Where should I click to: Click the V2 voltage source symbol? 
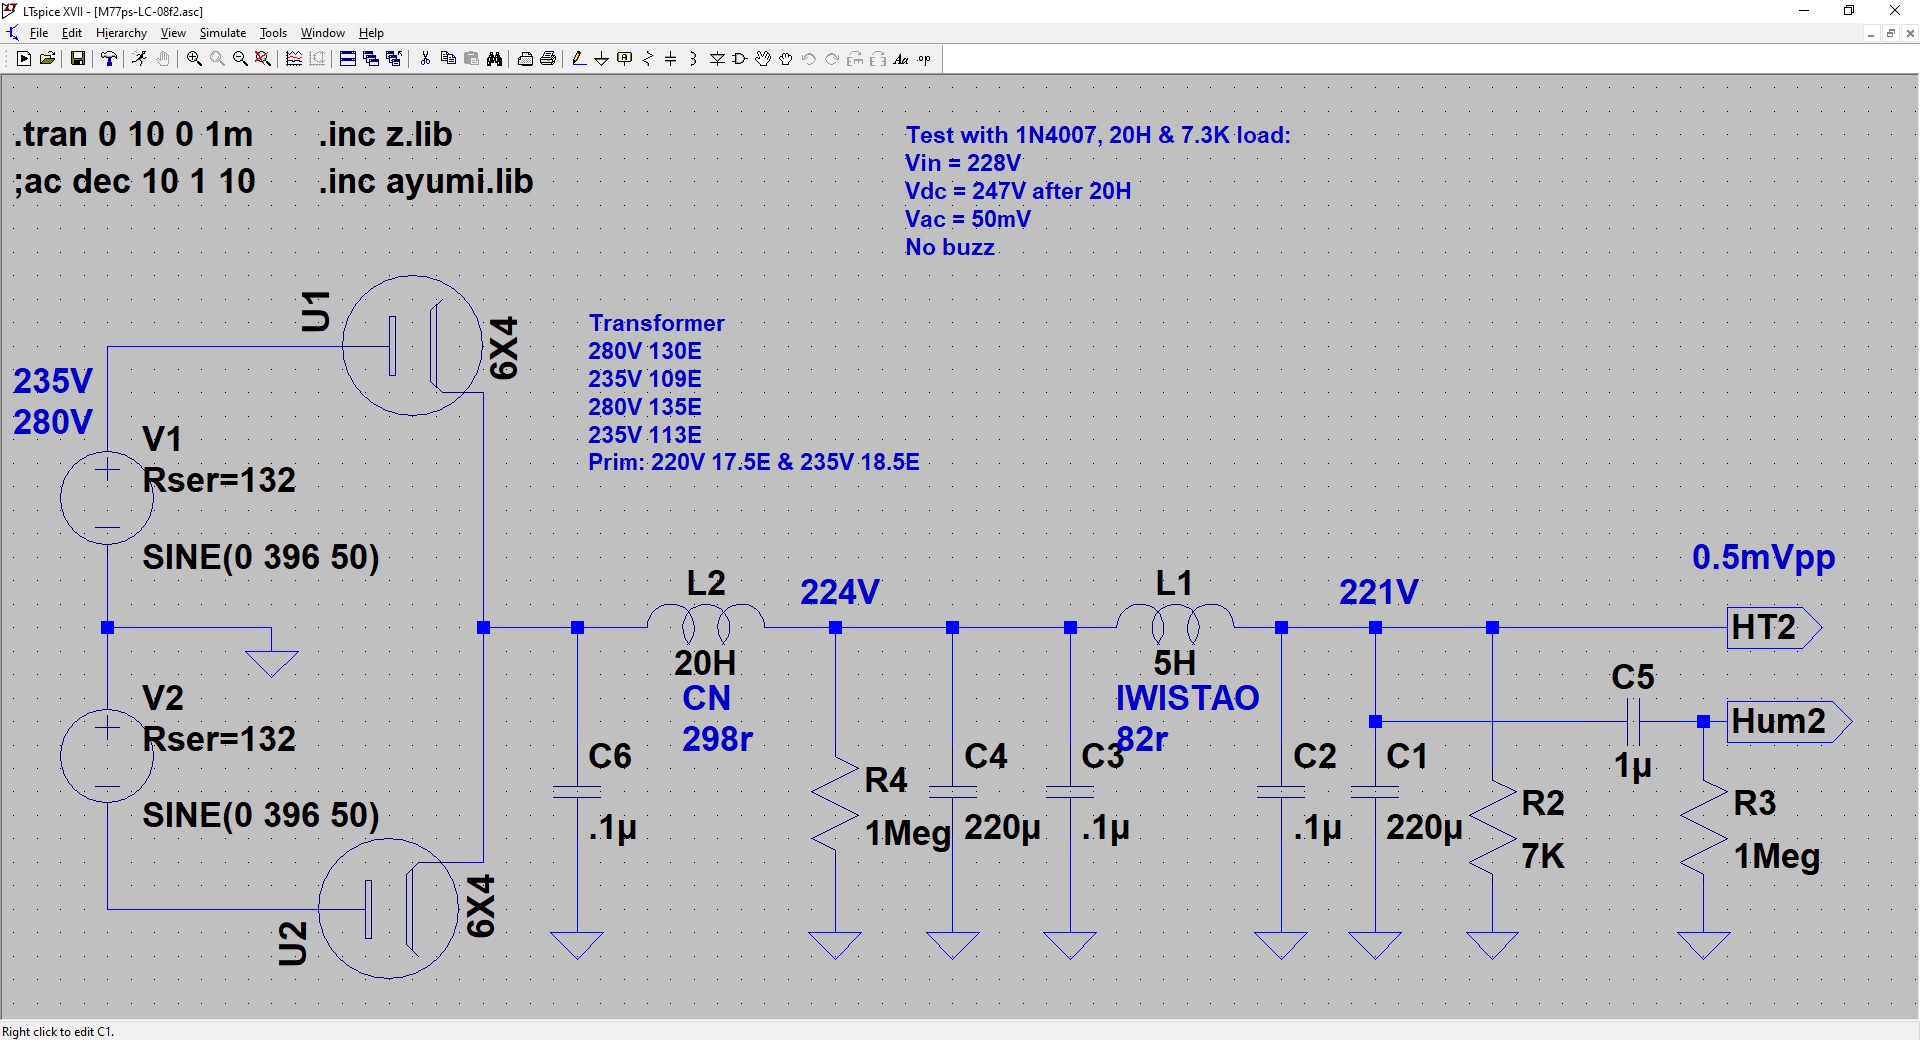tap(107, 757)
